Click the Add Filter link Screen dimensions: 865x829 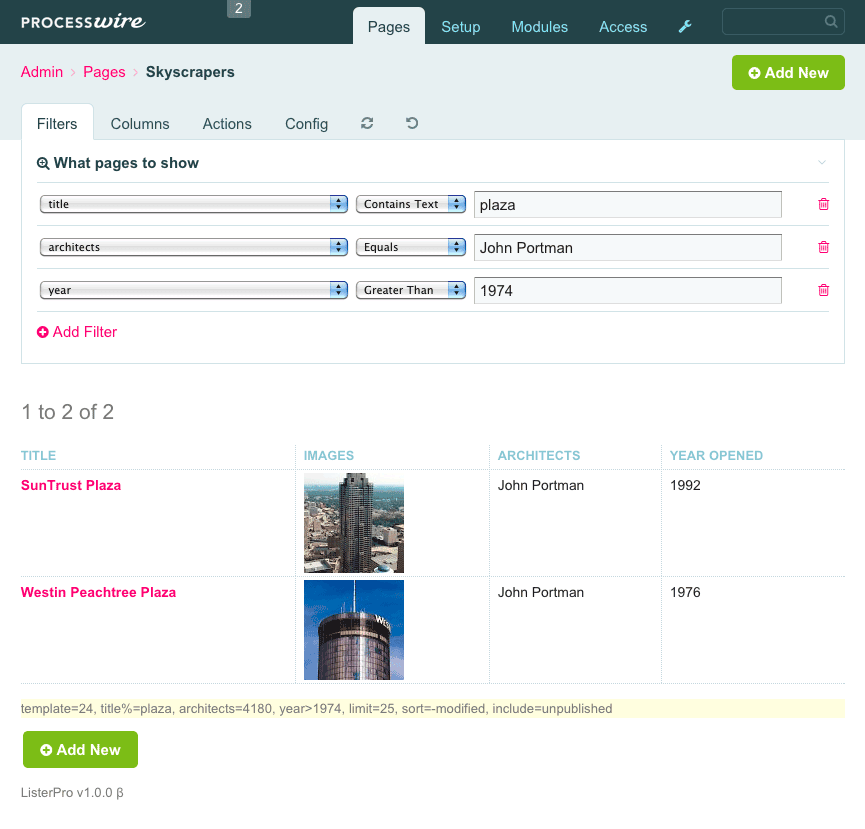[x=77, y=332]
